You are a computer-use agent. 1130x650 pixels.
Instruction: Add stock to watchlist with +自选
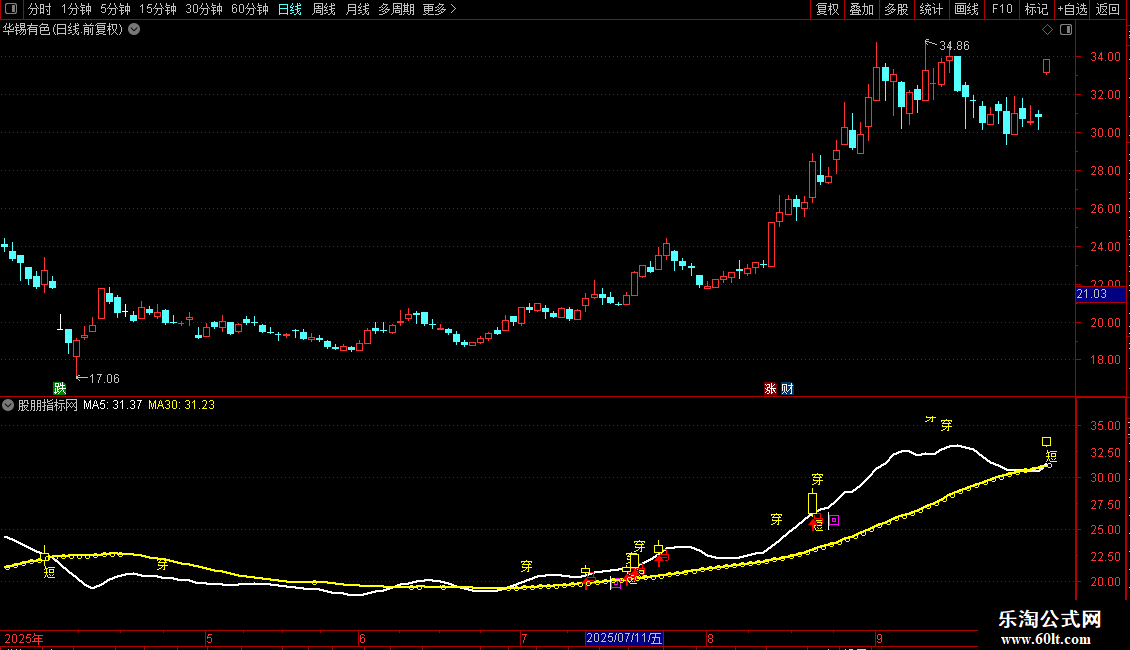1072,9
